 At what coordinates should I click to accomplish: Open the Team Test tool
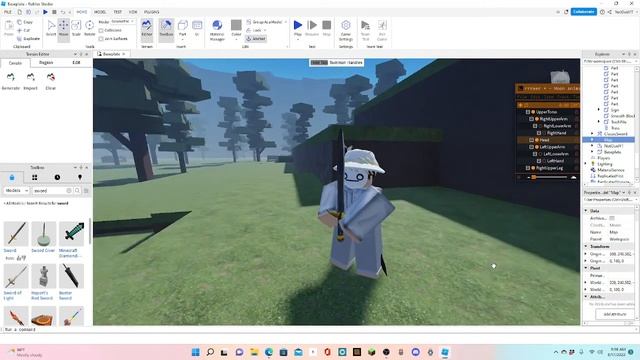click(365, 30)
